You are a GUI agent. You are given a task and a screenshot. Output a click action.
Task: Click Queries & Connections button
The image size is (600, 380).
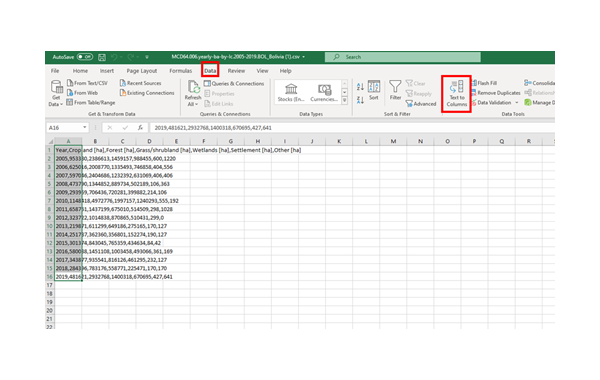[x=234, y=83]
